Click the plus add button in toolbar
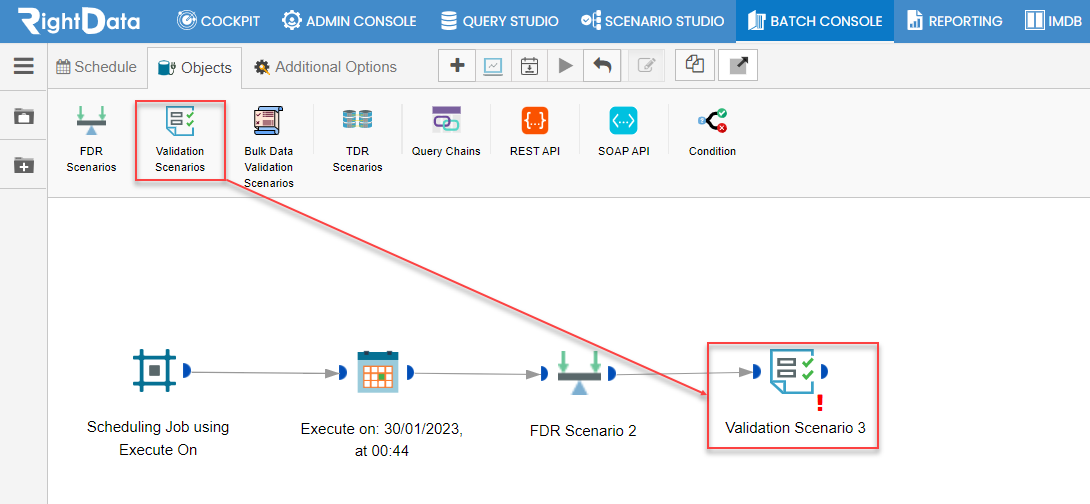The height and width of the screenshot is (504, 1090). click(457, 65)
